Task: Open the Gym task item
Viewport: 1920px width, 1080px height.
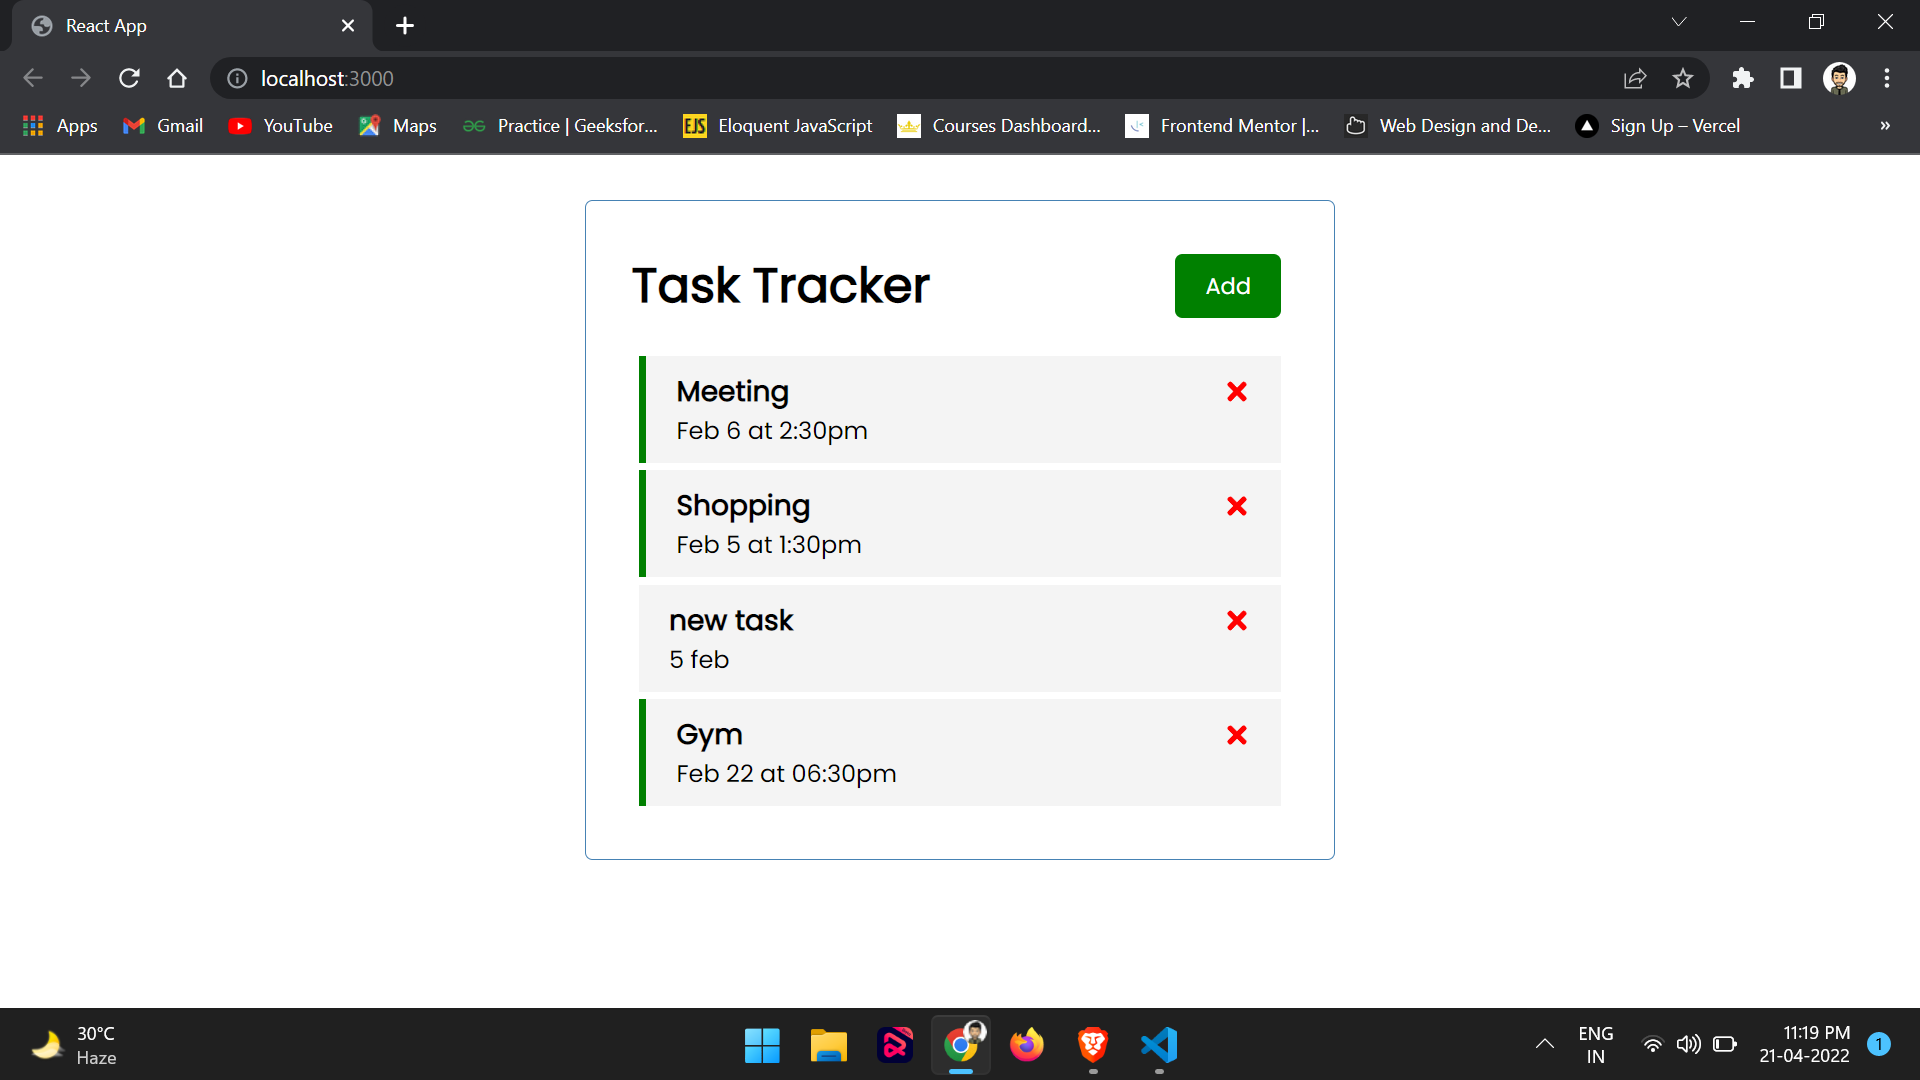Action: (900, 753)
